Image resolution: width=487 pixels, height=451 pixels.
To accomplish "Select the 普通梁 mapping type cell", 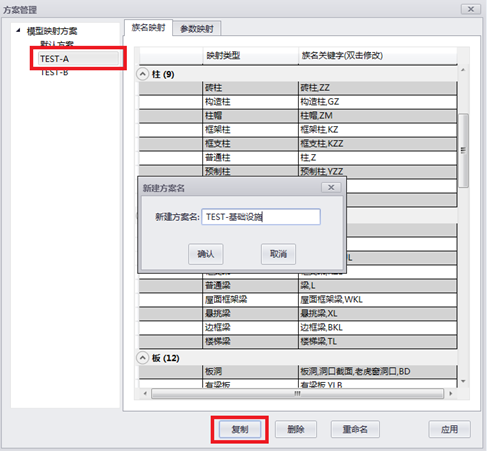I will point(250,286).
